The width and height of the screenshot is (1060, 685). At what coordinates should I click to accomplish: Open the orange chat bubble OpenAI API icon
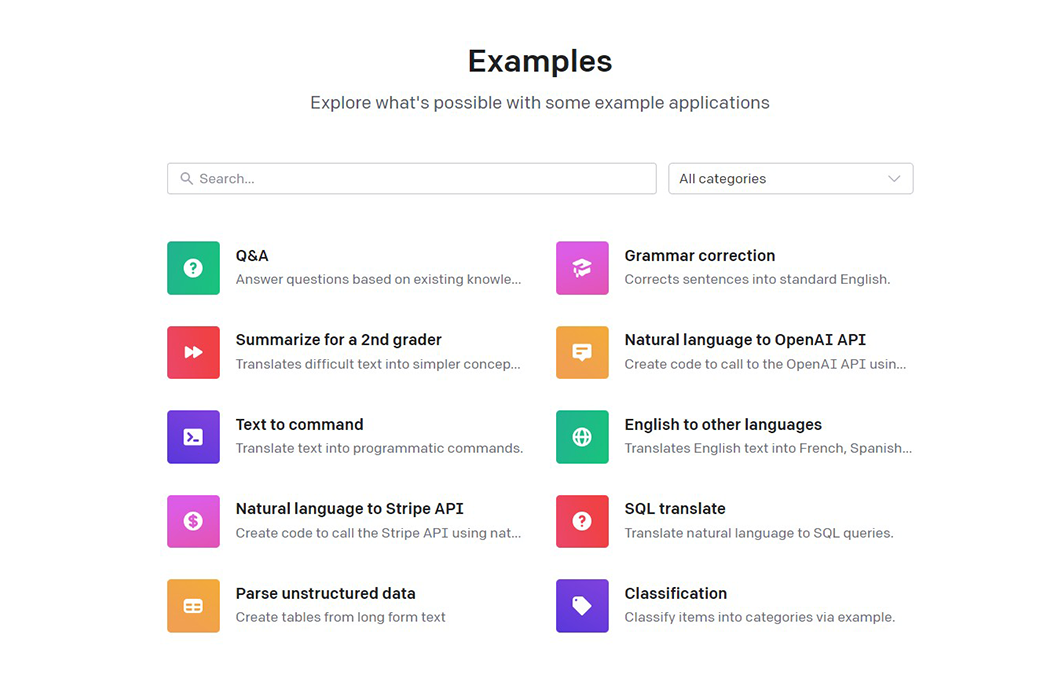click(582, 352)
